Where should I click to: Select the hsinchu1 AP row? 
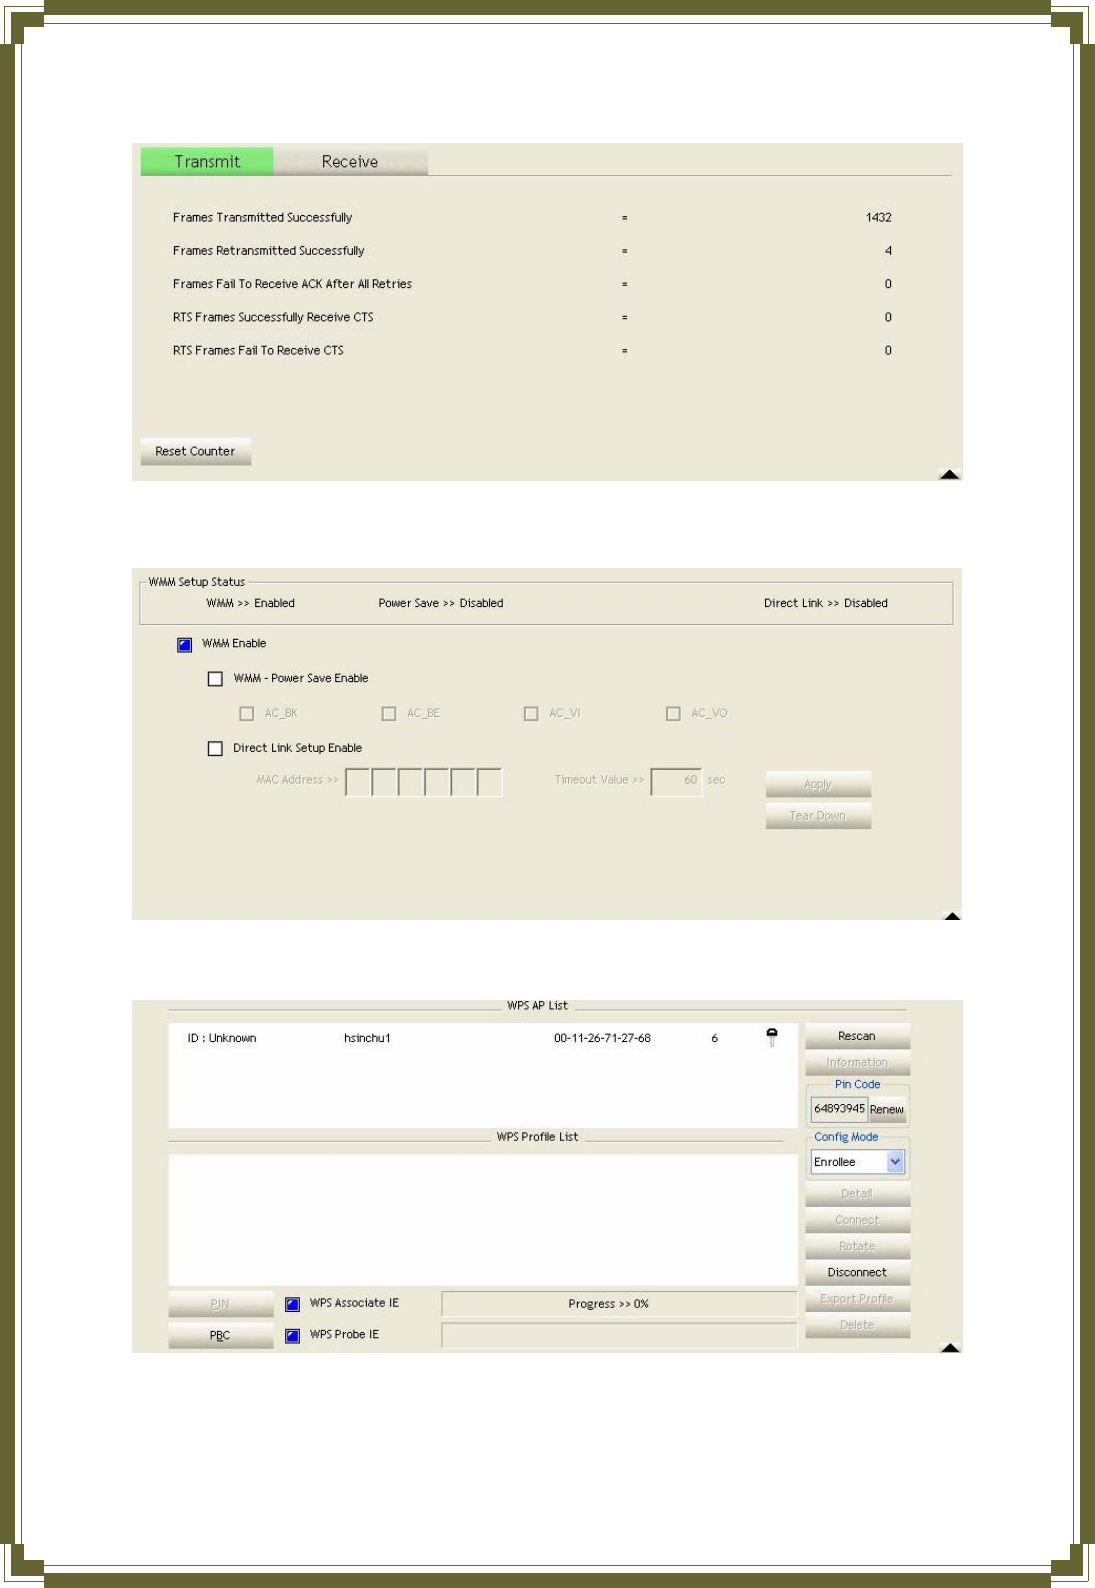(483, 1038)
